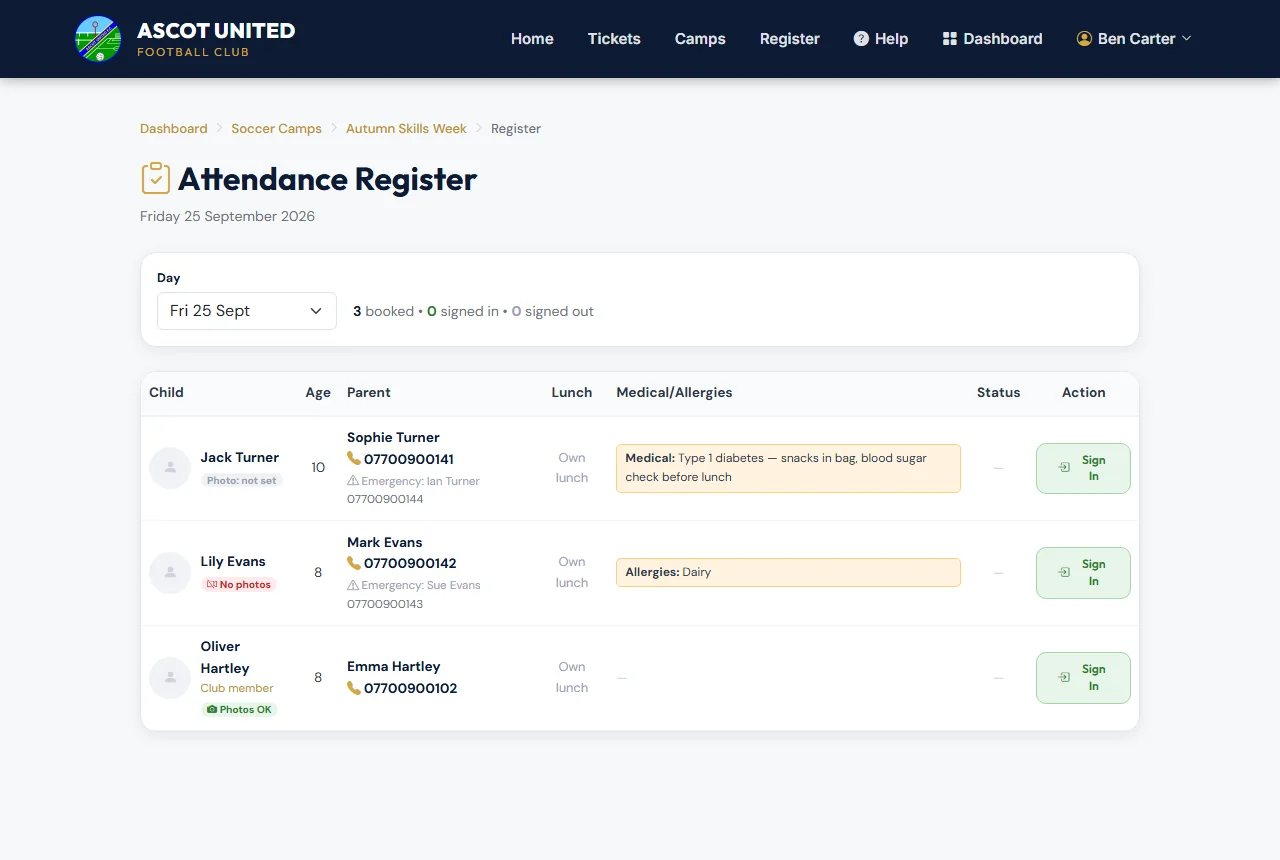Viewport: 1280px width, 860px height.
Task: Open the Register nav item
Action: point(790,39)
